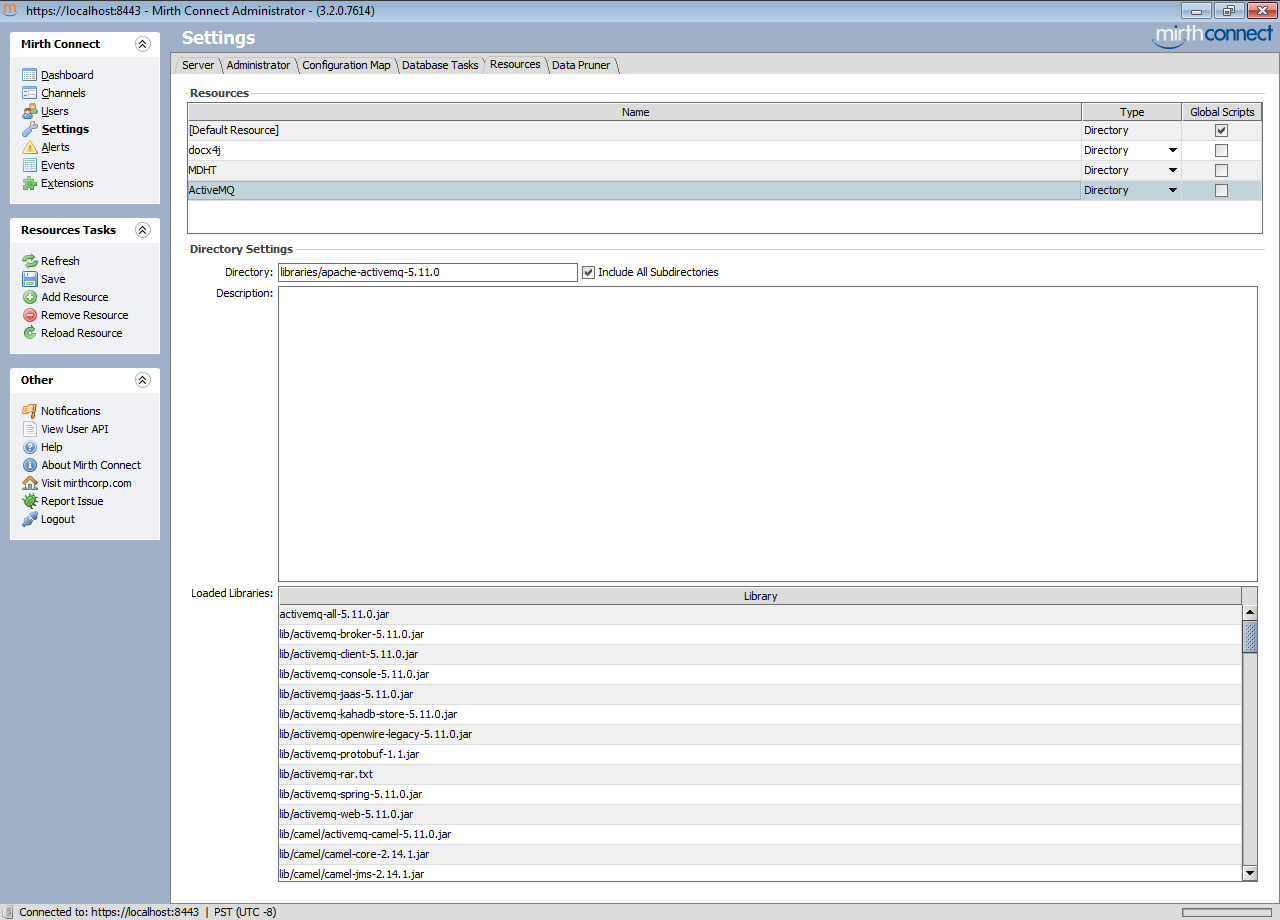Collapse the Resources Tasks panel
1280x920 pixels.
(x=143, y=230)
